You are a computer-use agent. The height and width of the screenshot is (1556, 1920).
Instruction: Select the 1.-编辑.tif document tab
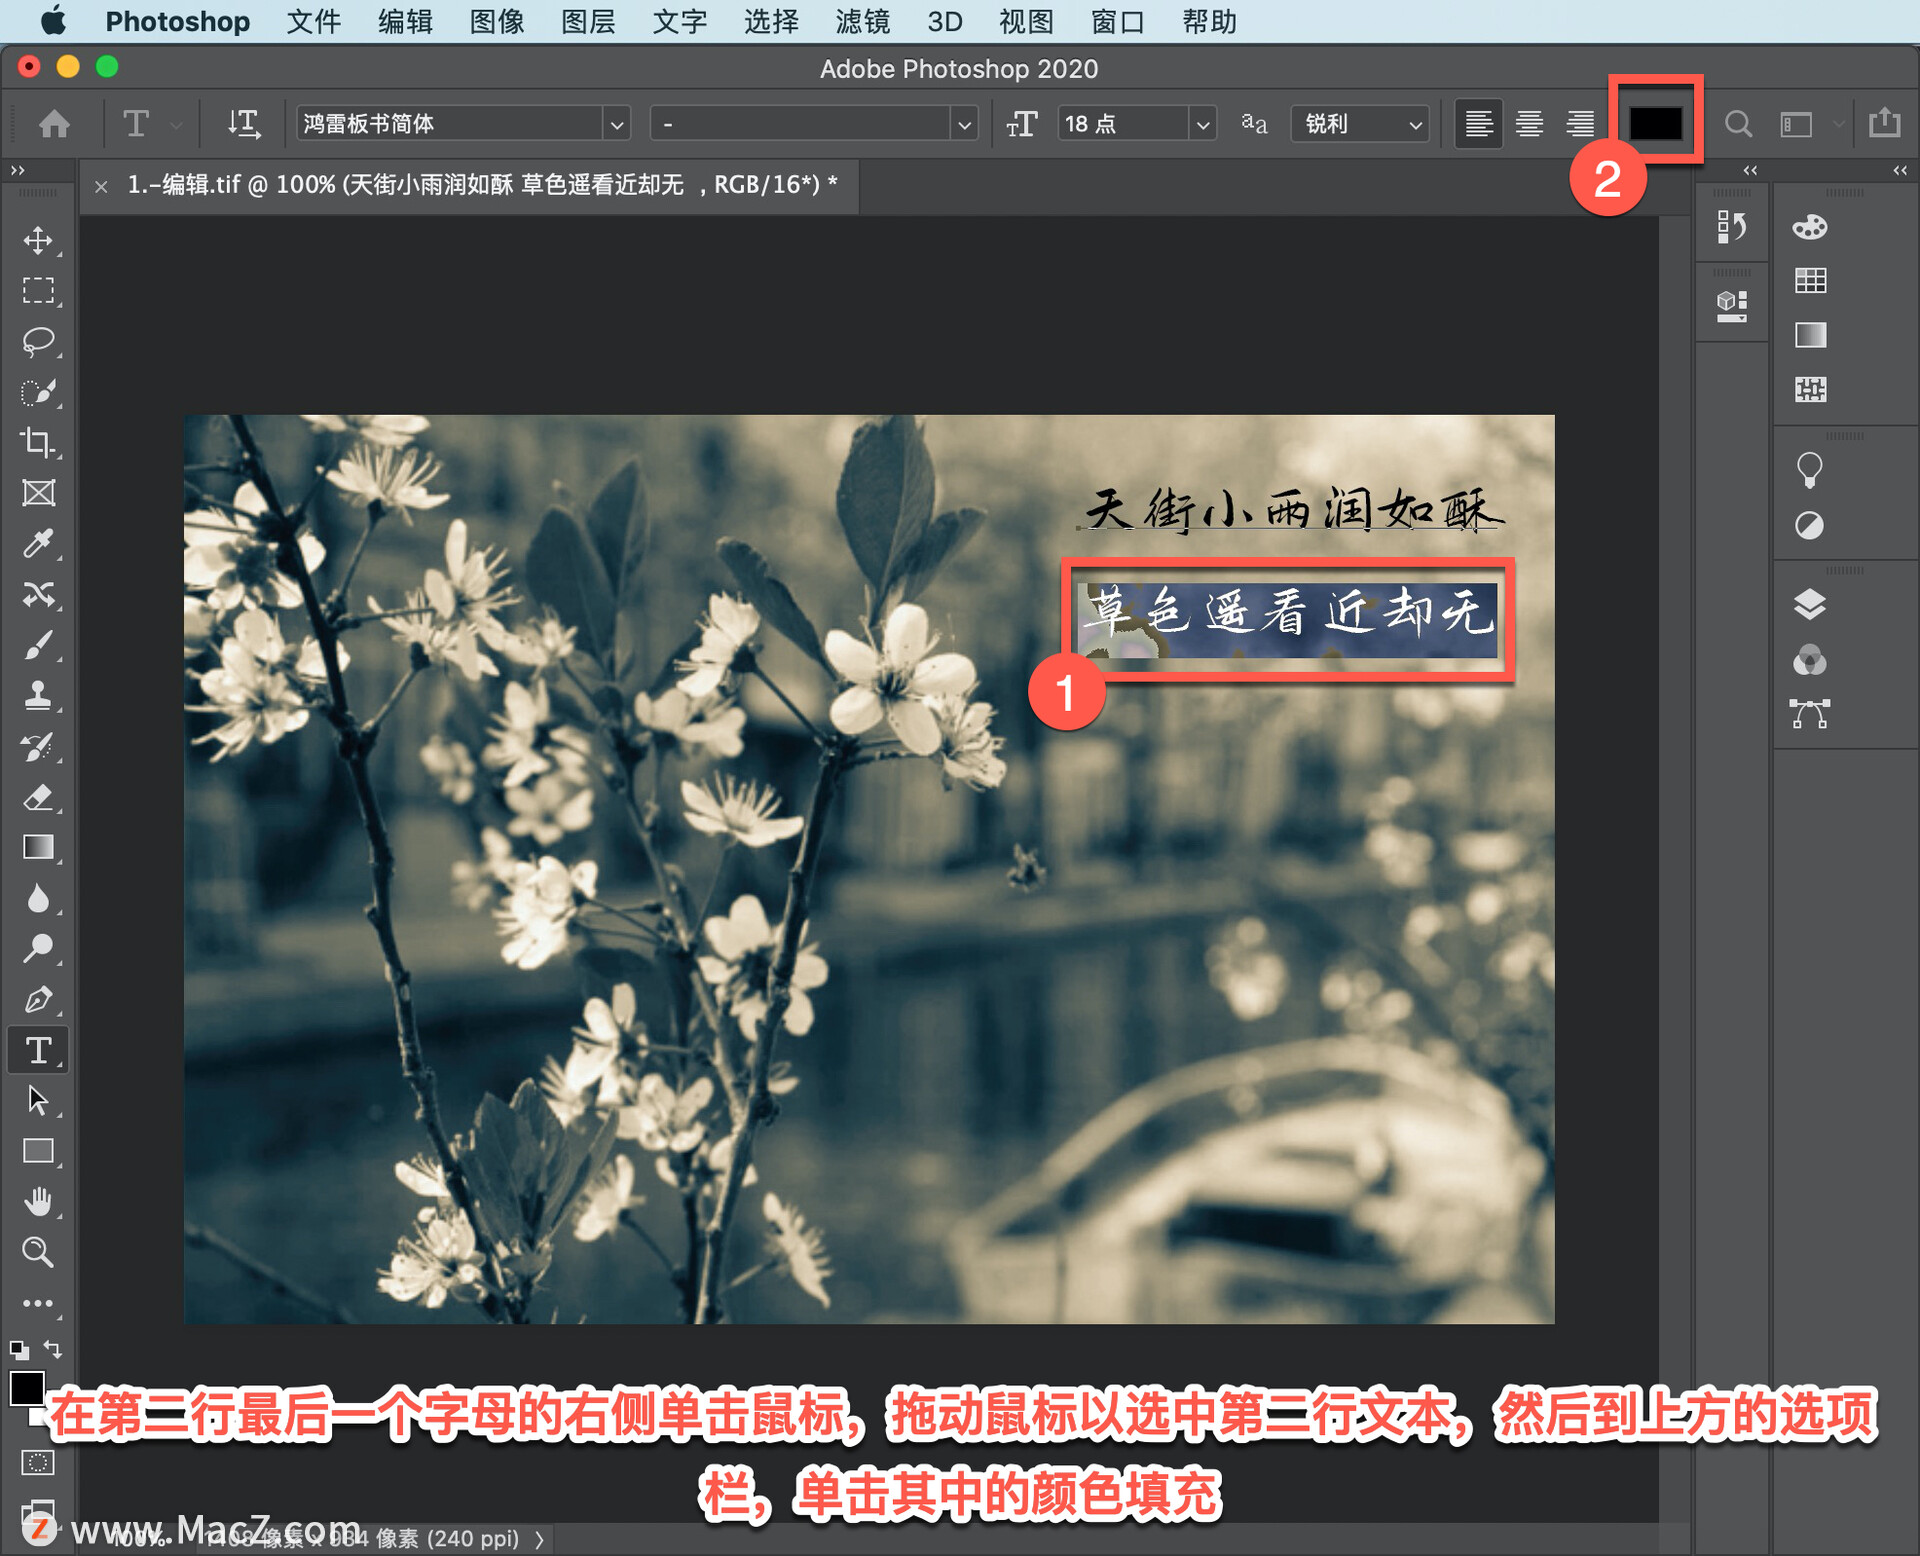pyautogui.click(x=482, y=185)
